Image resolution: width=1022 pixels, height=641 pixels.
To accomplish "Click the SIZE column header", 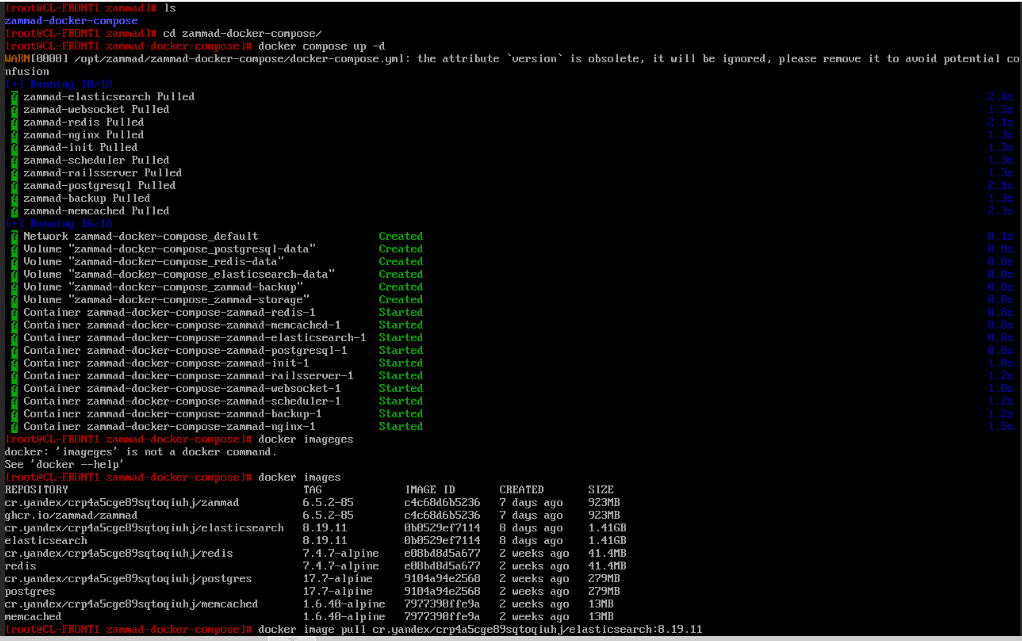I will 601,490.
